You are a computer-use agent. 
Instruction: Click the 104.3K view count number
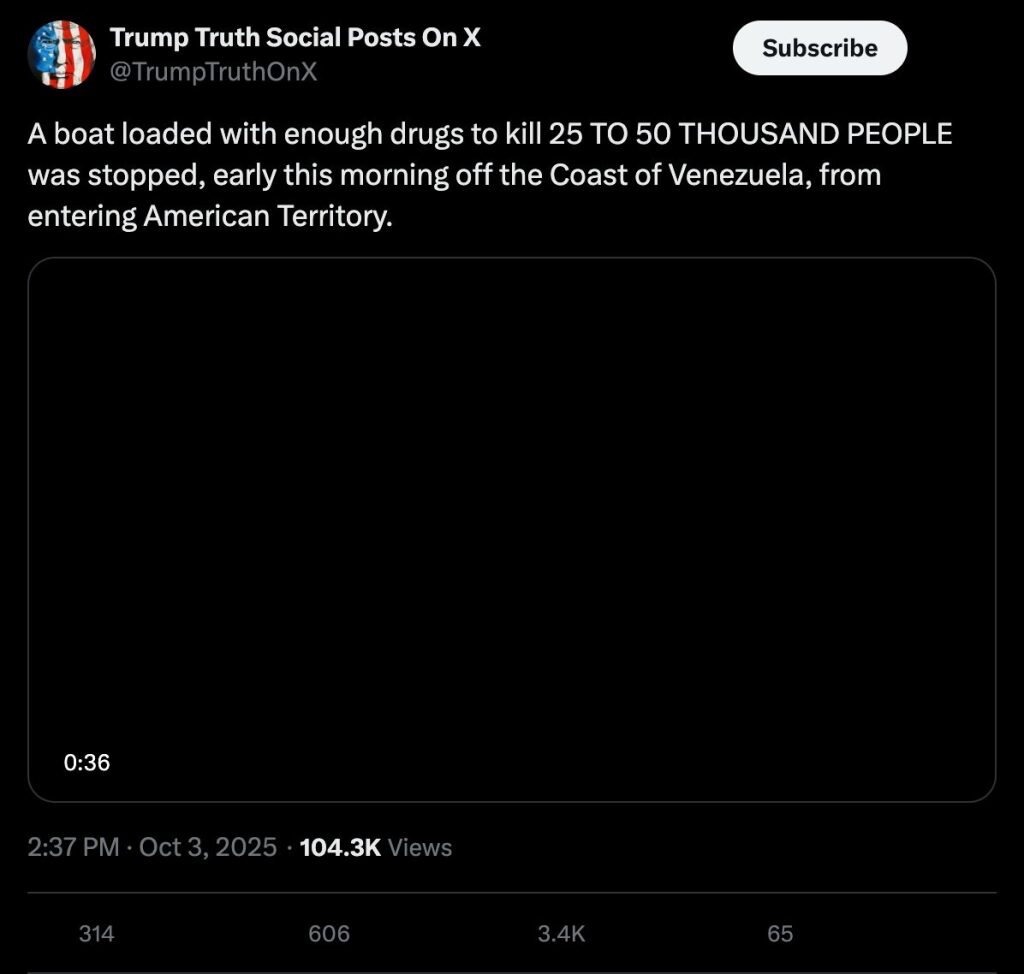coord(340,848)
